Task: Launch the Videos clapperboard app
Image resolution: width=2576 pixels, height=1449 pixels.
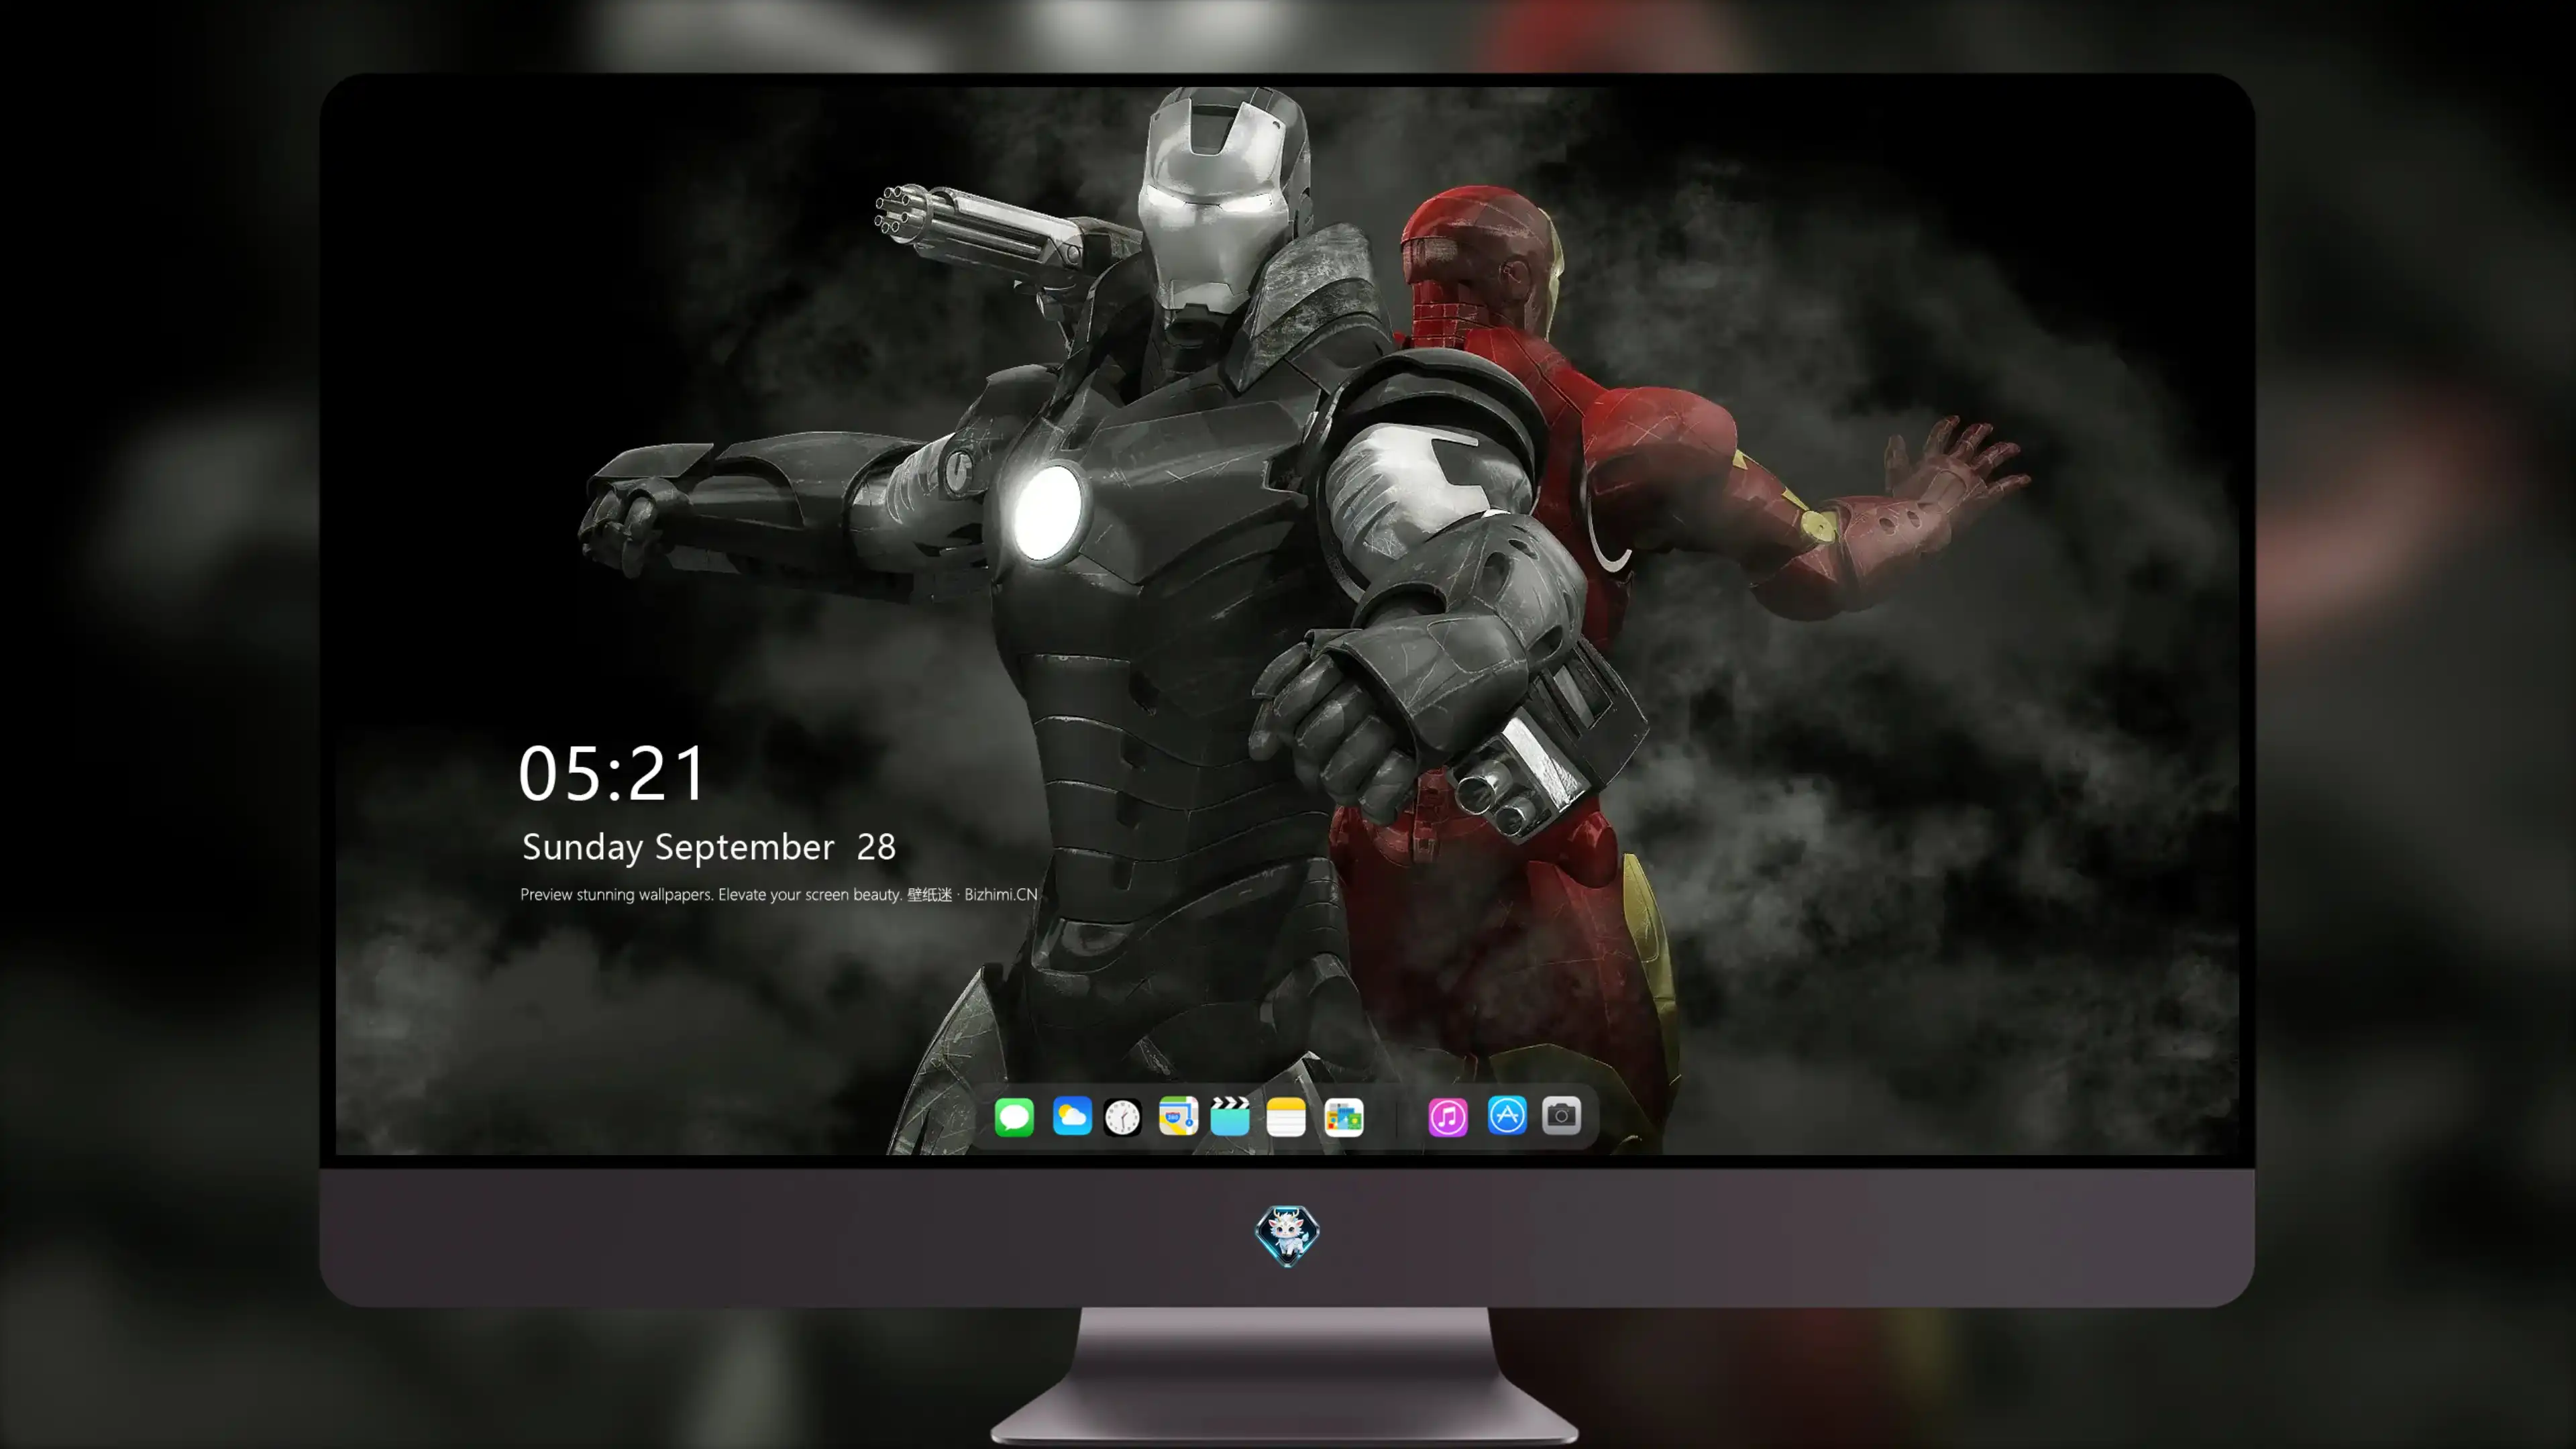Action: (1230, 1116)
